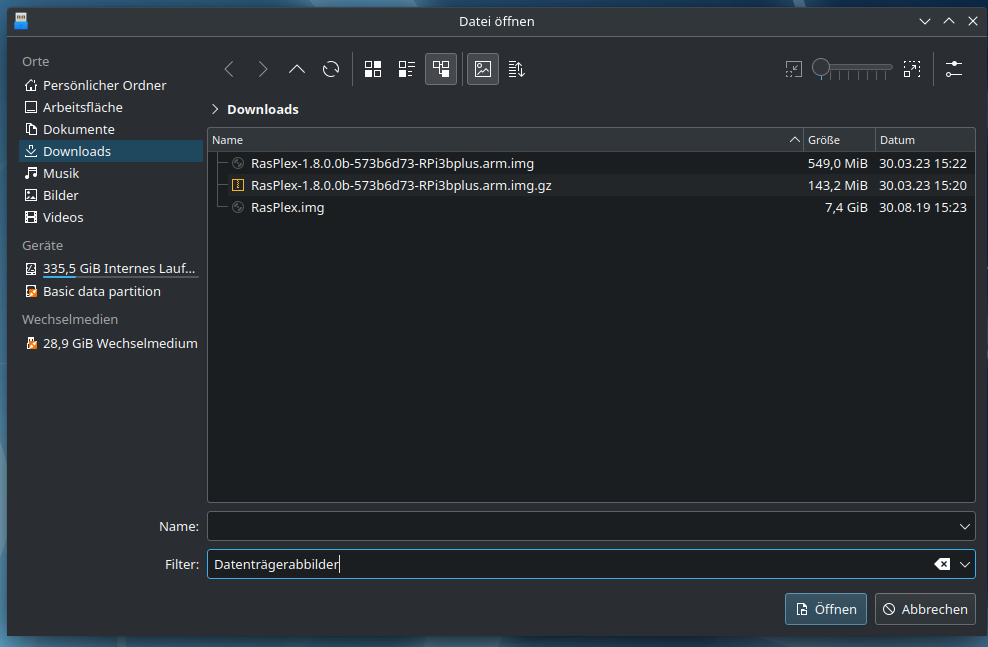Screen dimensions: 988x647
Task: Click the 549,0 MiB size cell
Action: click(x=837, y=164)
